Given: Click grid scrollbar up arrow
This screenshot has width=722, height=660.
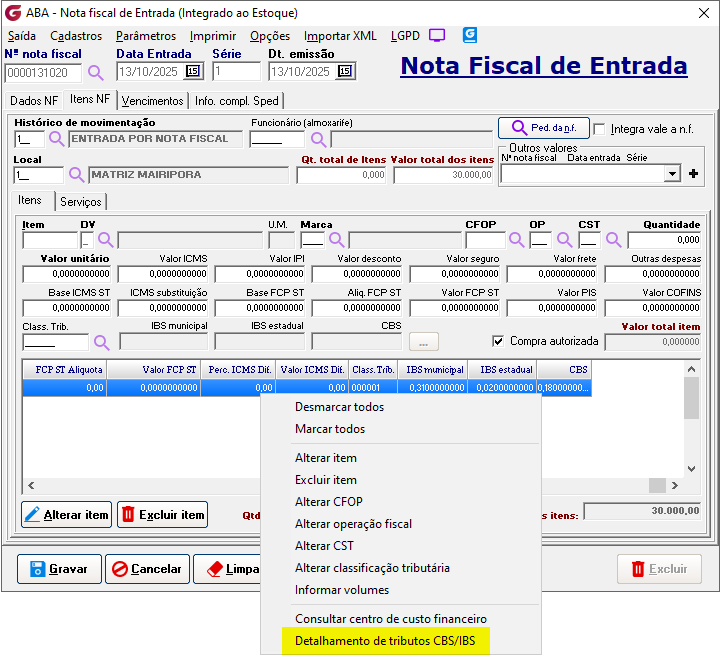Looking at the screenshot, I should tap(691, 369).
